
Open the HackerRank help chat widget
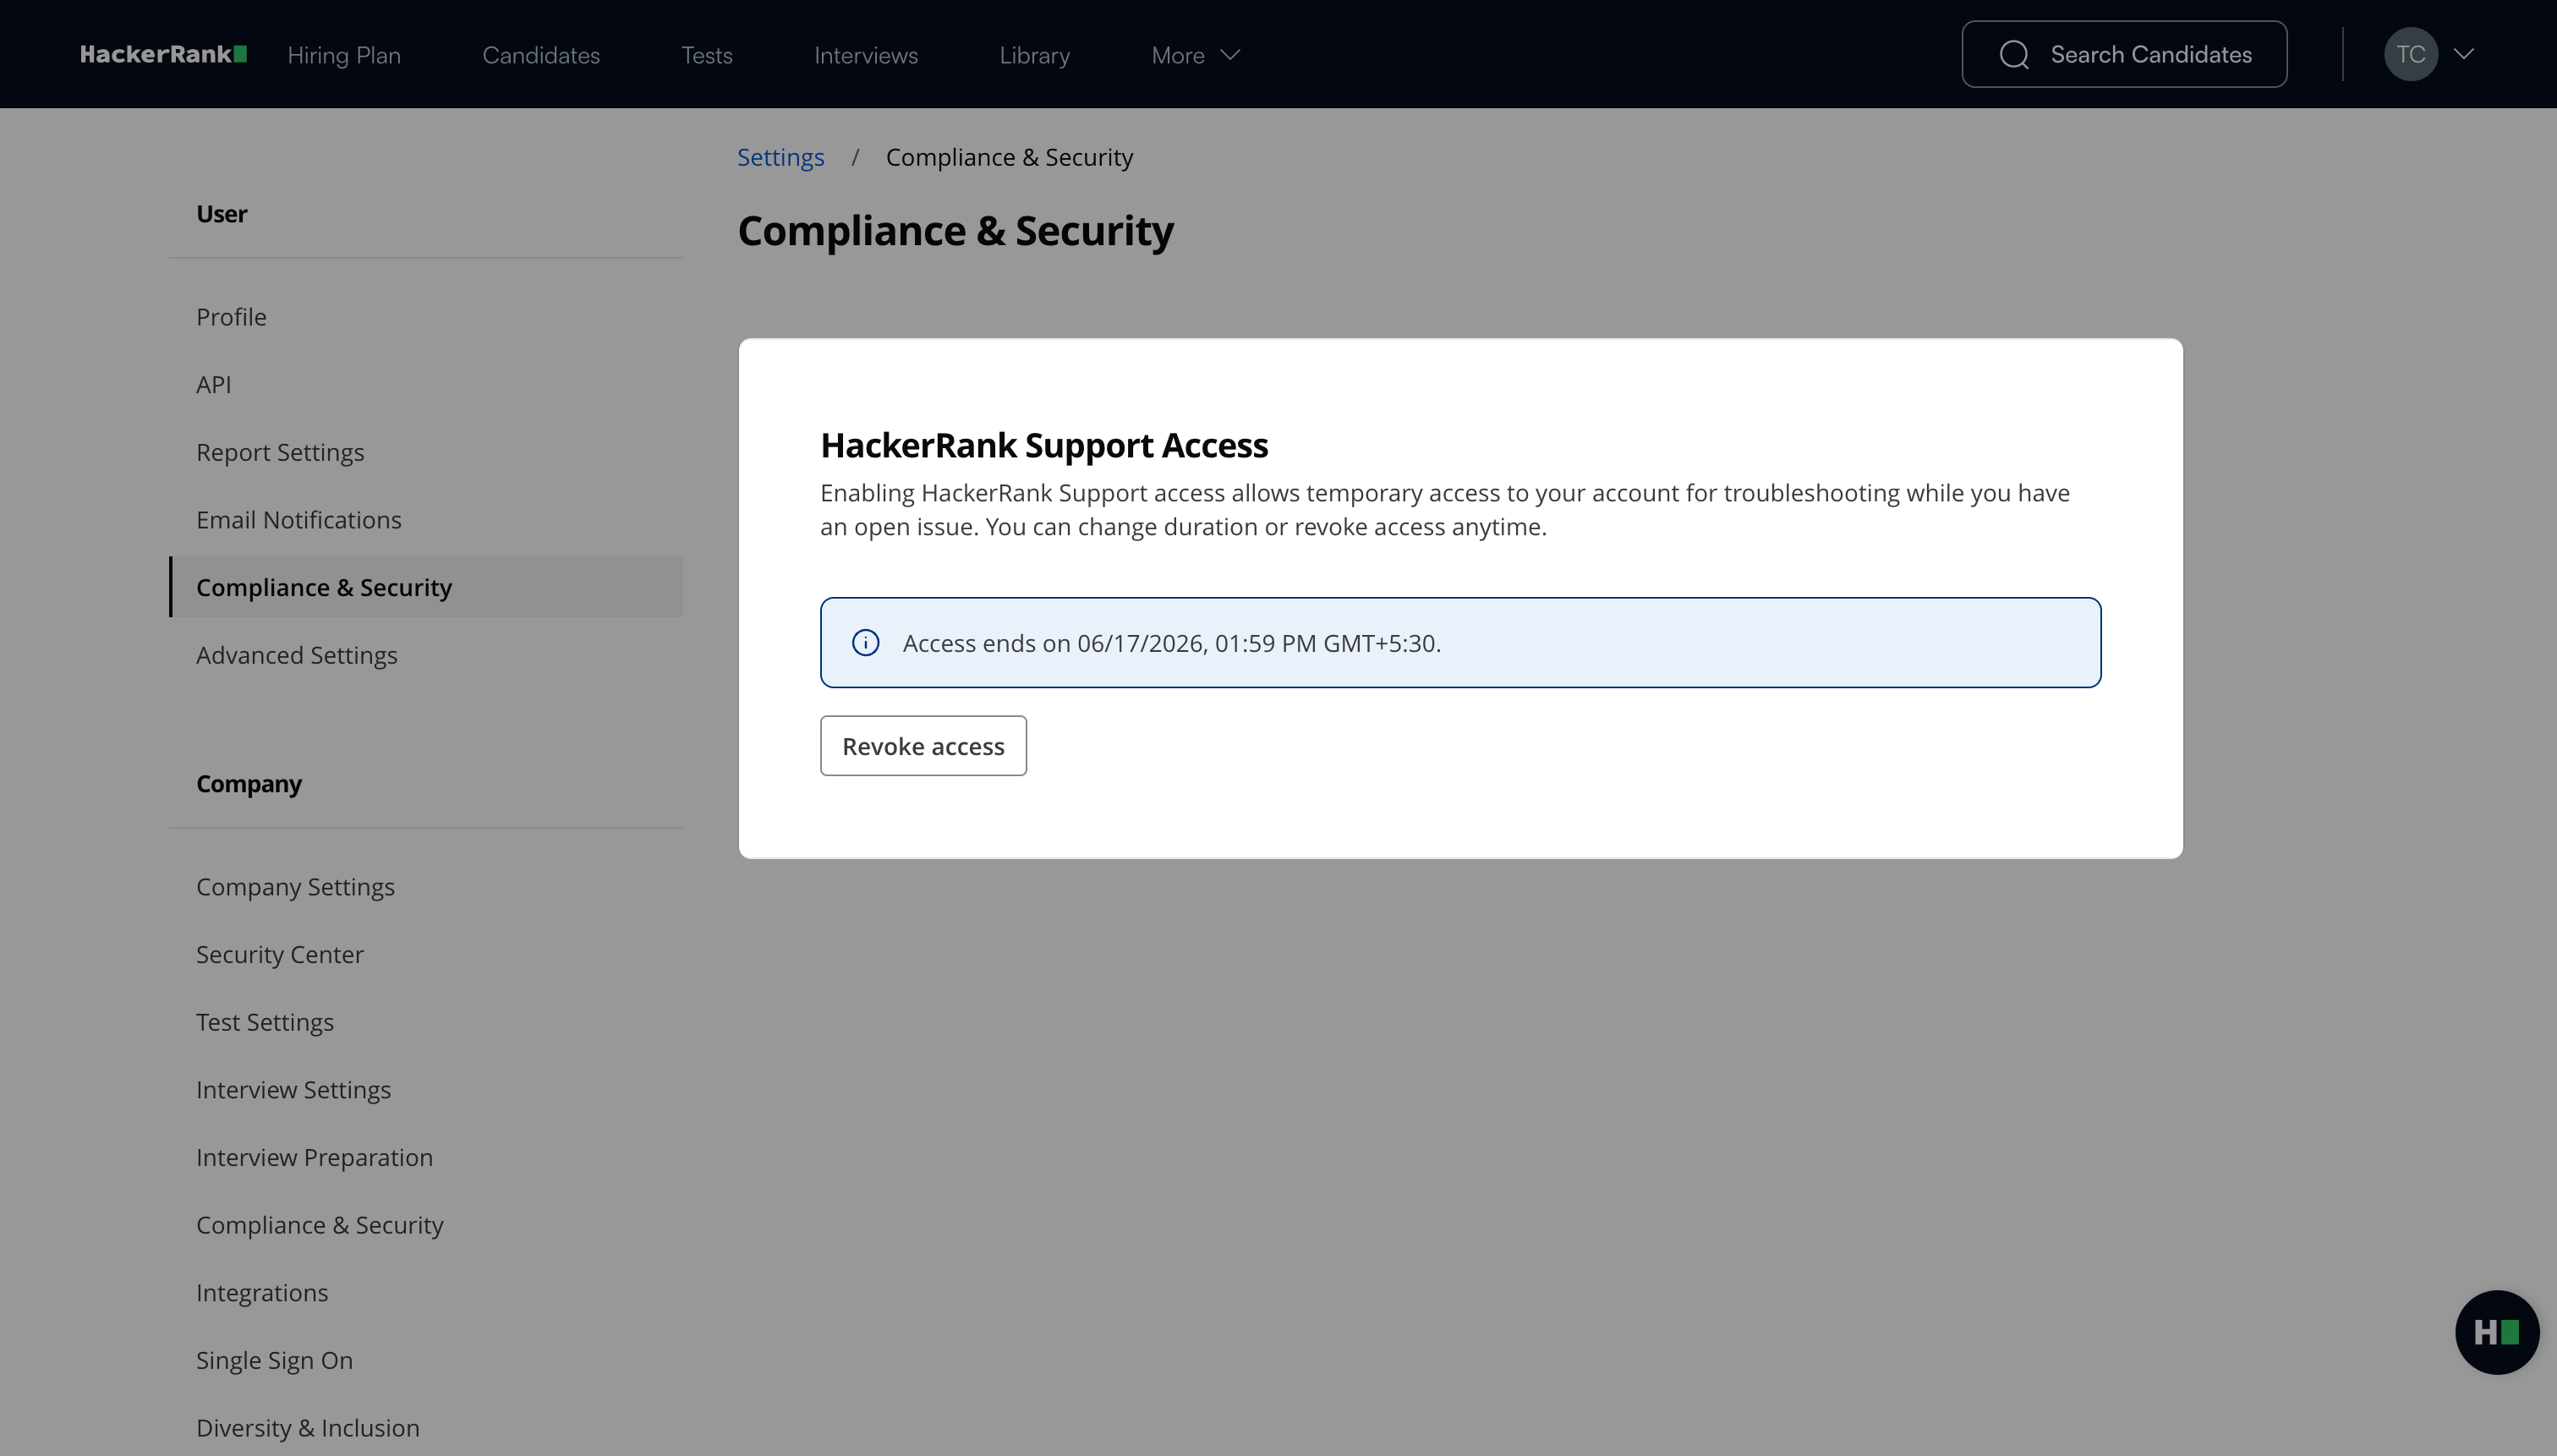(x=2496, y=1332)
